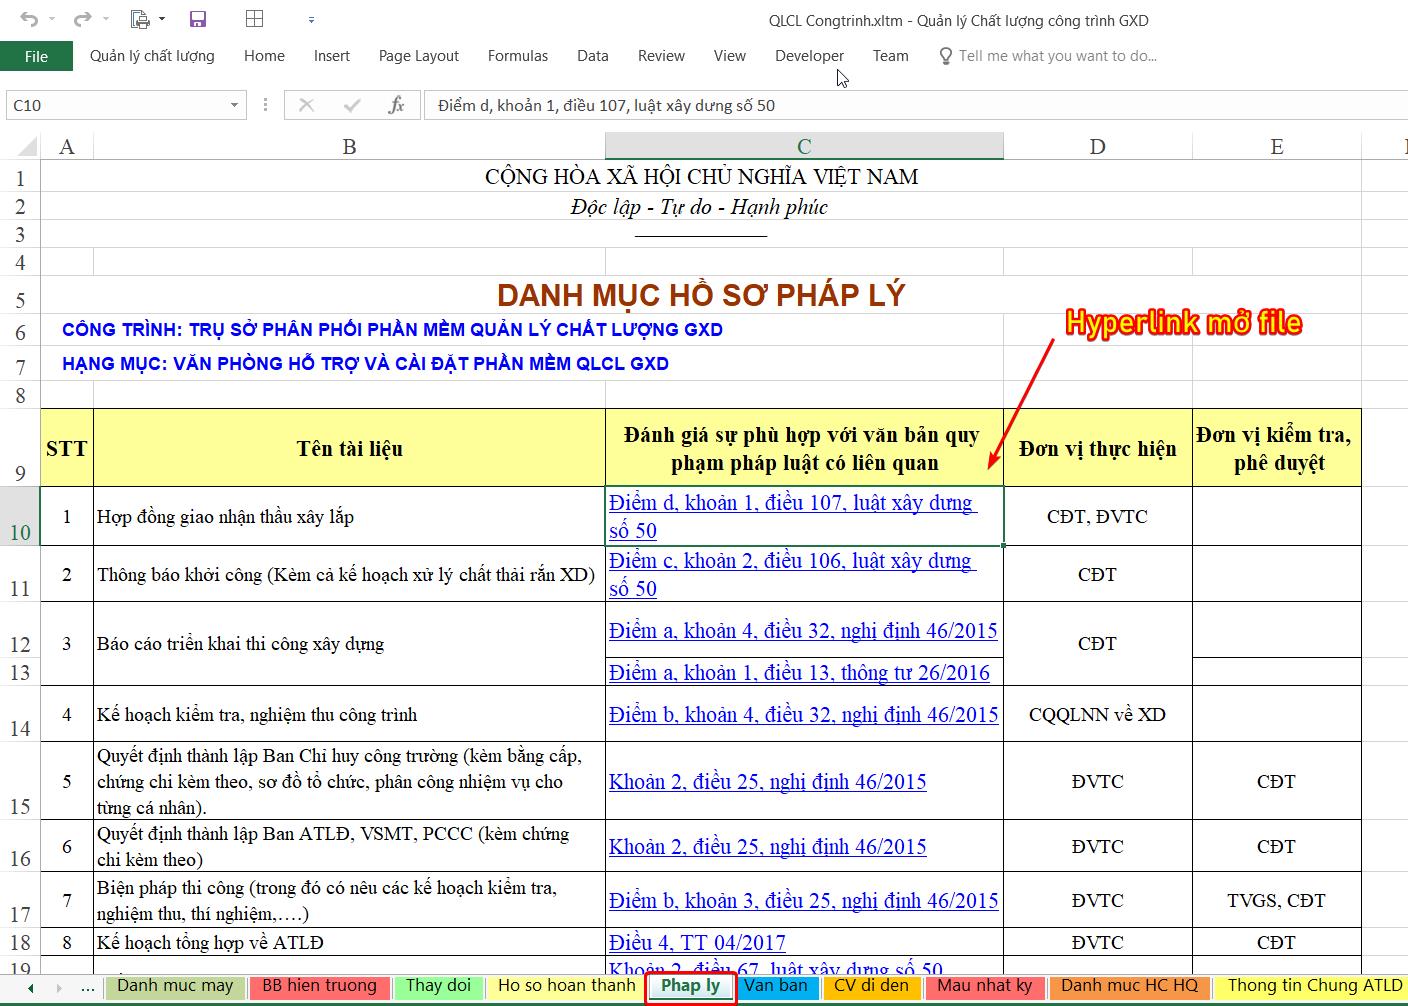
Task: Click the sheet tab scroll-left arrow
Action: (x=31, y=988)
